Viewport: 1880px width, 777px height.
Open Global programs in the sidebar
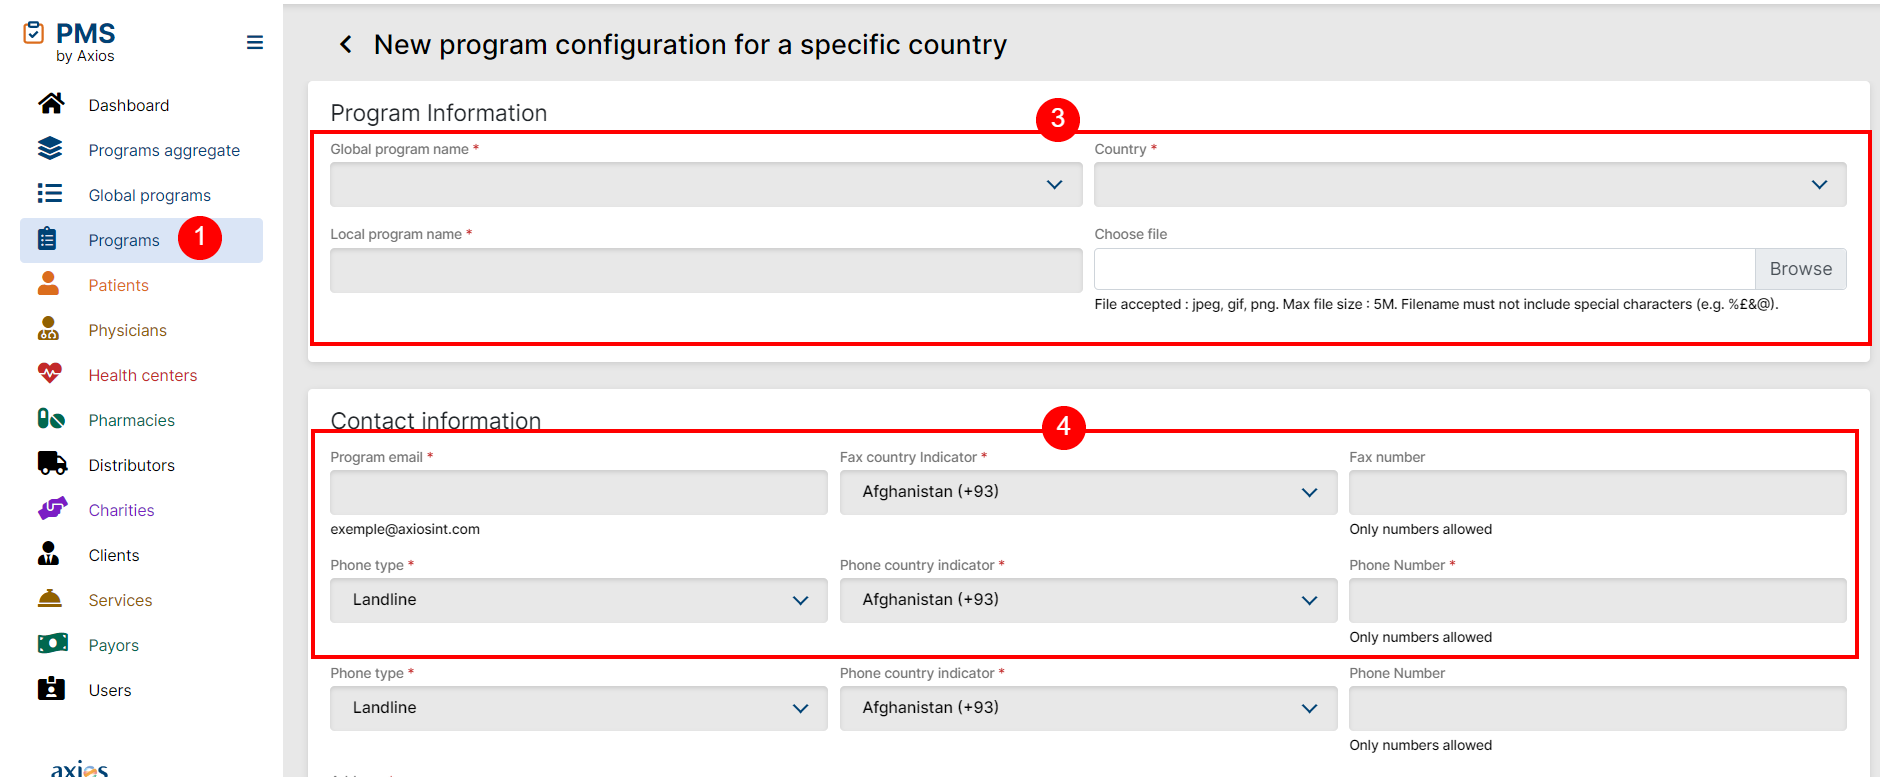(x=149, y=195)
